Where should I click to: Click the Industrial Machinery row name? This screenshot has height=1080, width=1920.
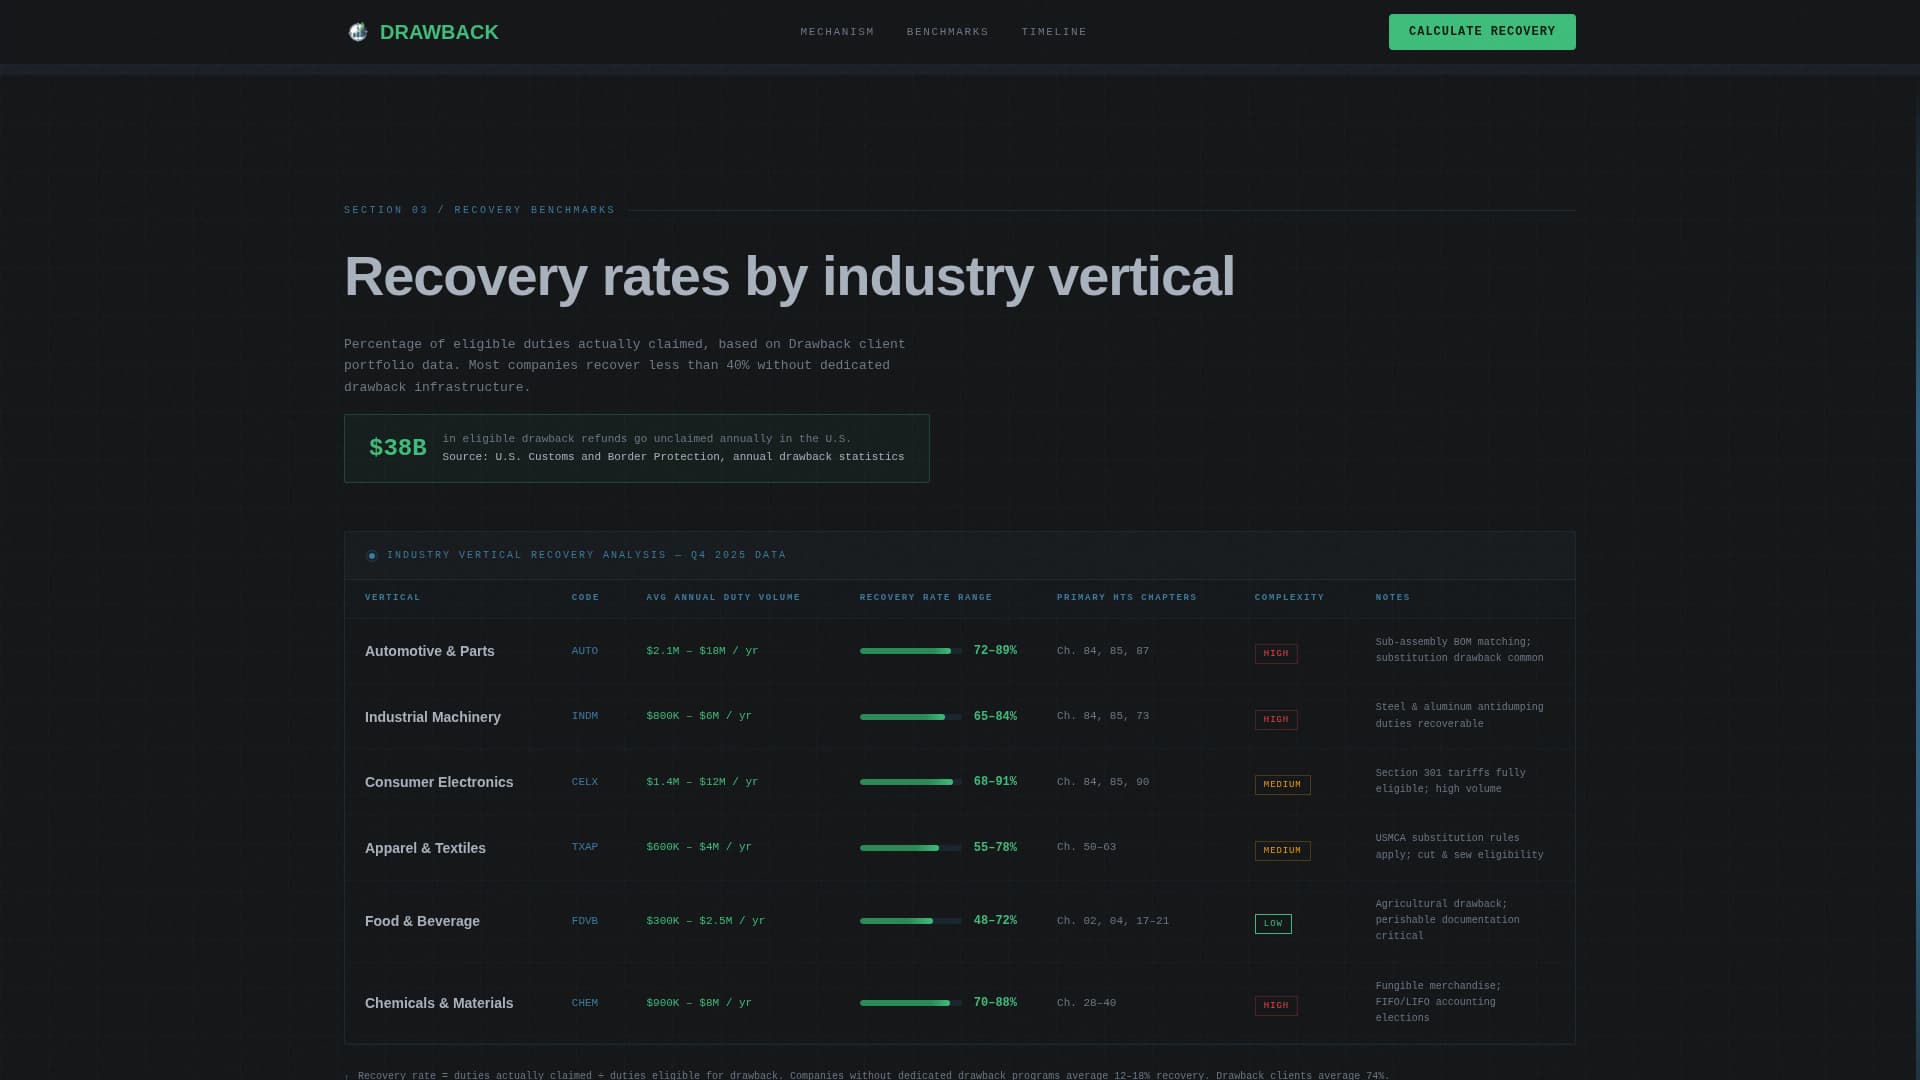[x=433, y=717]
